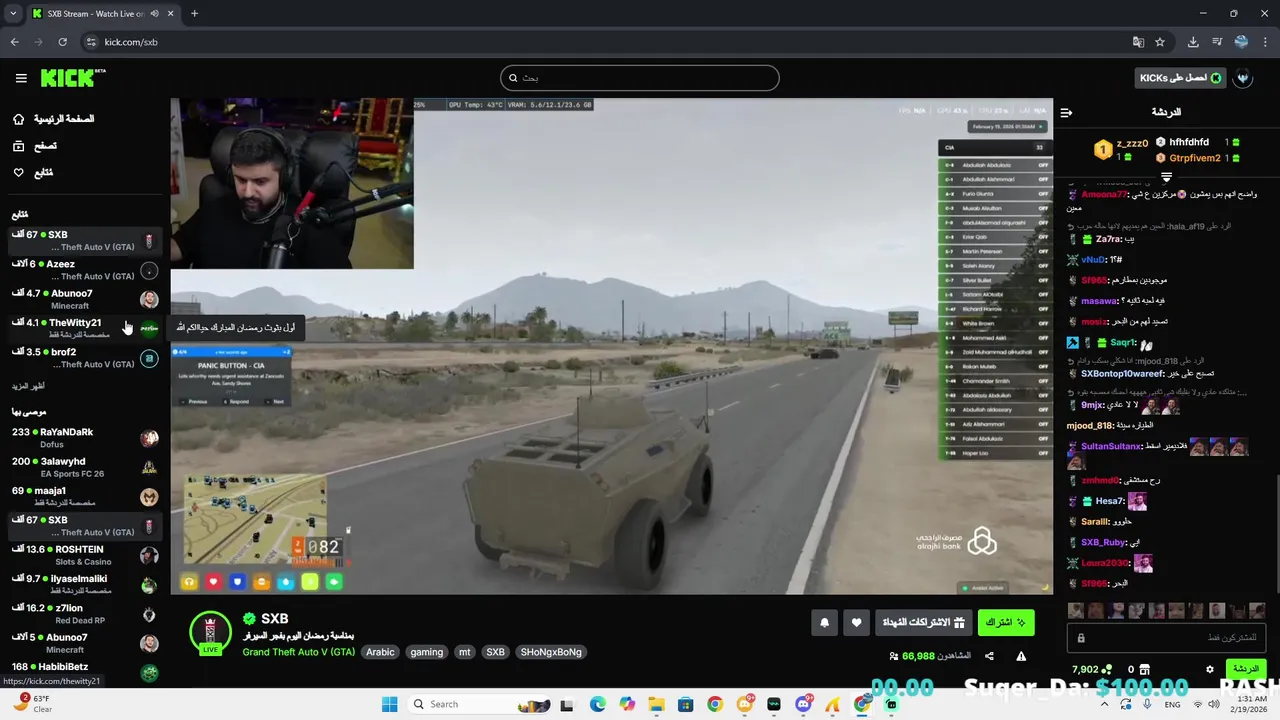Open Google Translate icon in address bar
1280x720 pixels.
click(1138, 42)
